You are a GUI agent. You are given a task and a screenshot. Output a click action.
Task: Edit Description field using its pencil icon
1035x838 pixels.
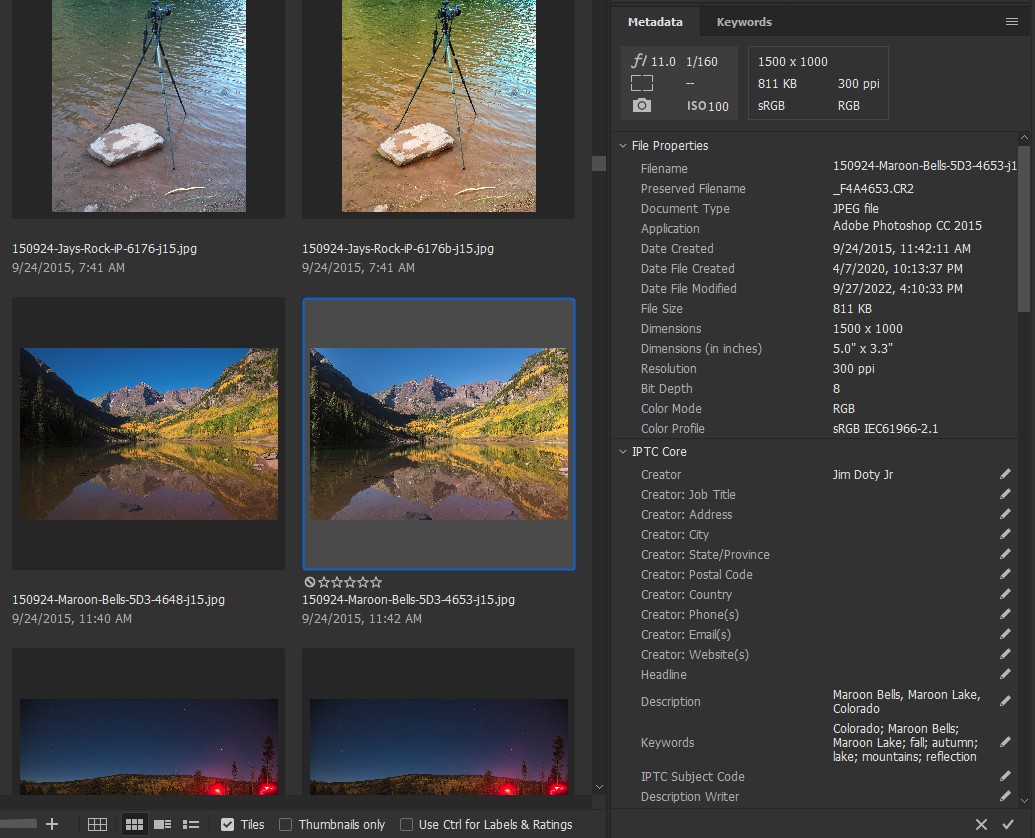pyautogui.click(x=1005, y=702)
